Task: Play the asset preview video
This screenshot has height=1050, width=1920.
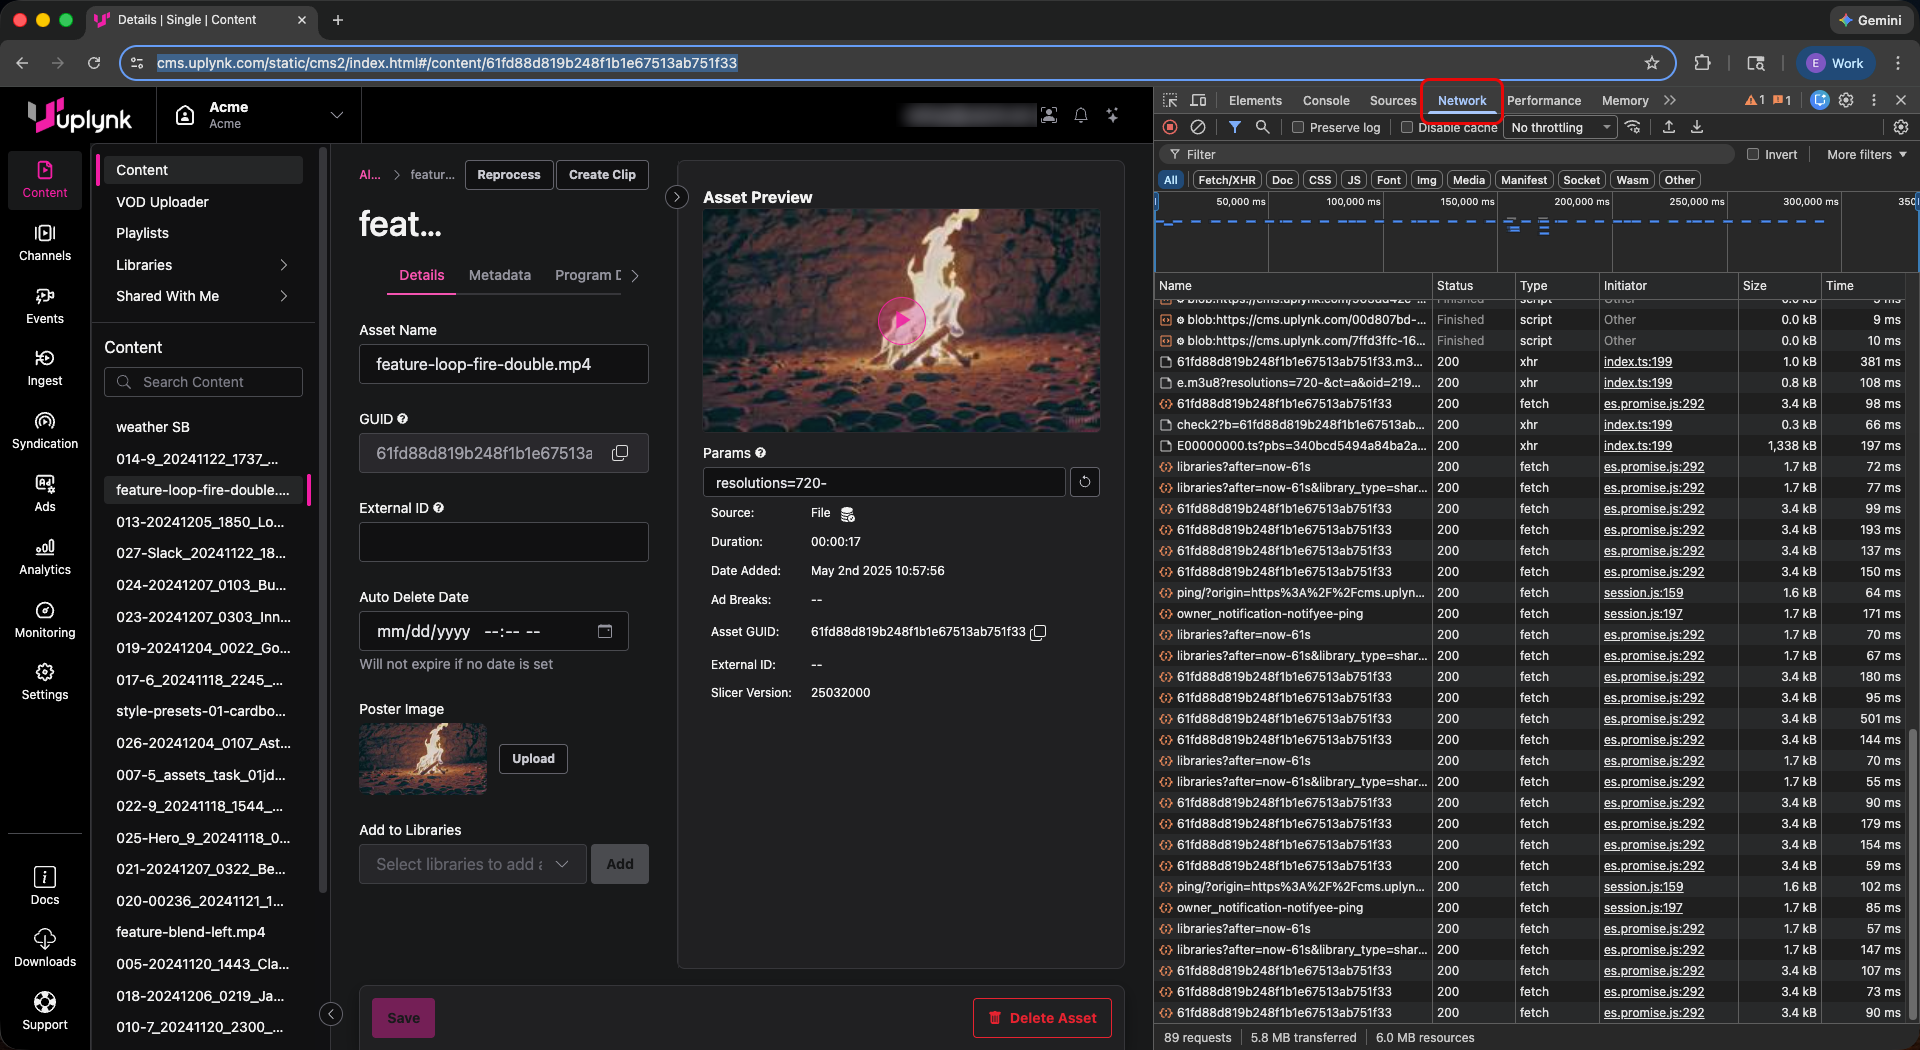Action: pyautogui.click(x=901, y=321)
